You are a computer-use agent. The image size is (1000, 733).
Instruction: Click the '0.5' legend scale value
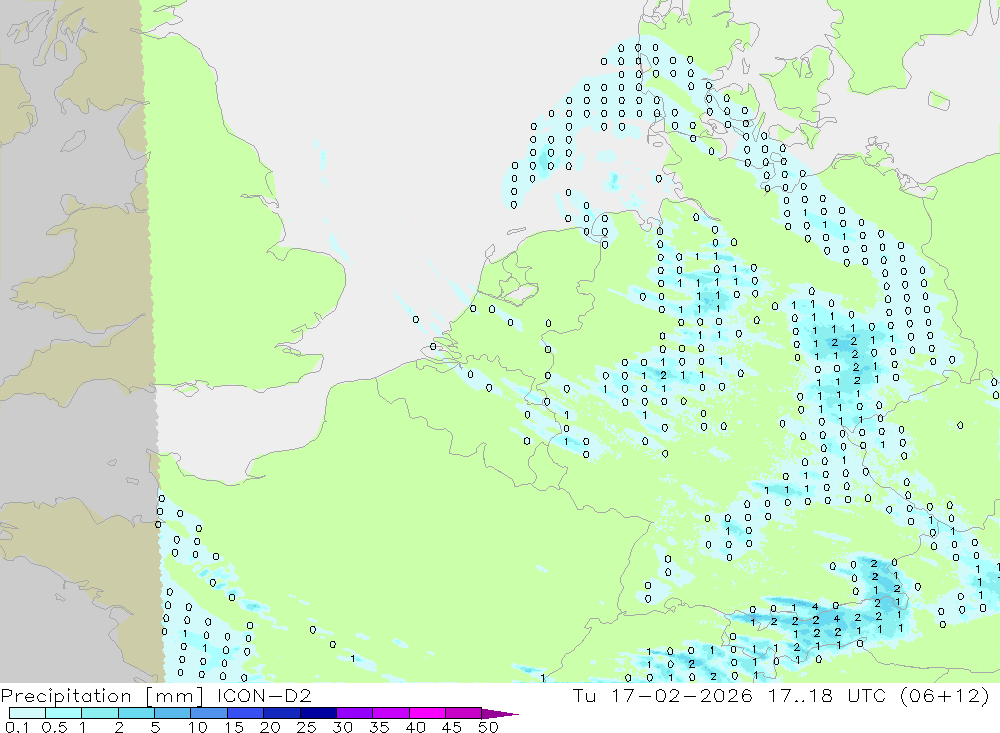click(x=54, y=727)
